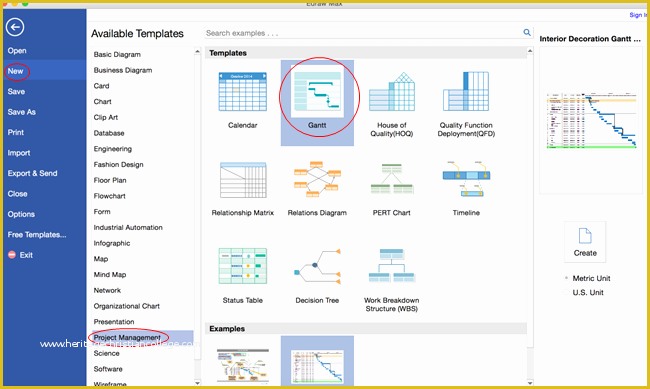
Task: Select Presentation category
Action: click(x=114, y=322)
